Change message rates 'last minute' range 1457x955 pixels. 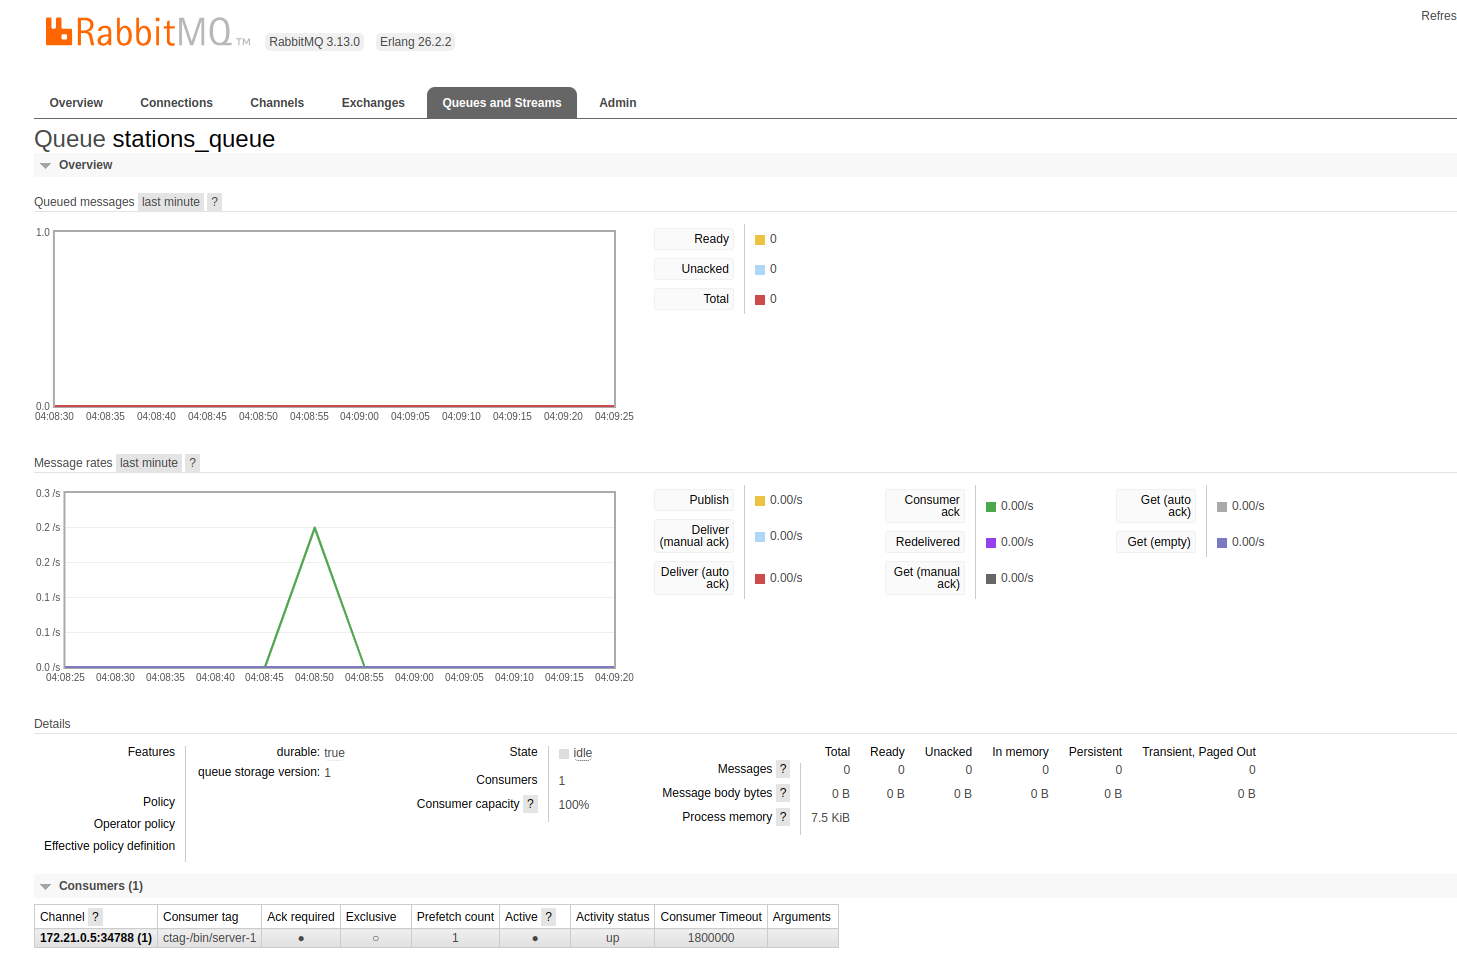coord(149,463)
